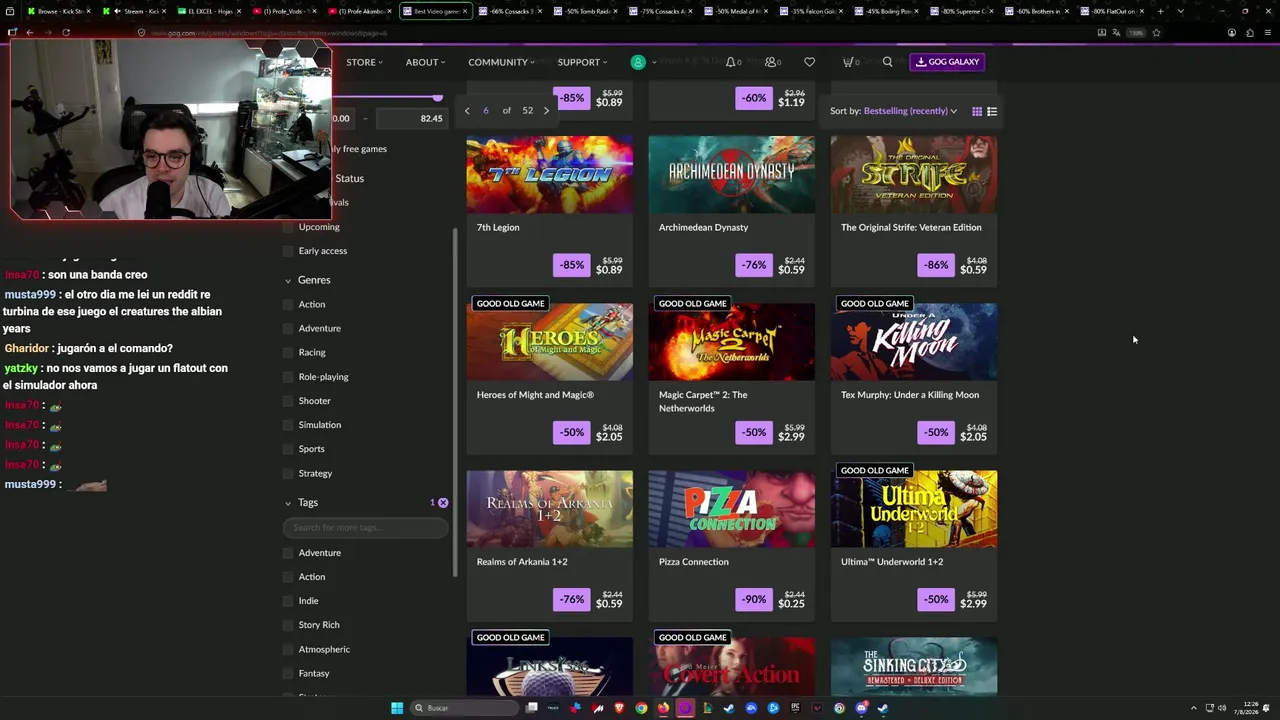Click Archimedean Dynasty -76% discount badge
This screenshot has width=1280, height=720.
[x=754, y=265]
